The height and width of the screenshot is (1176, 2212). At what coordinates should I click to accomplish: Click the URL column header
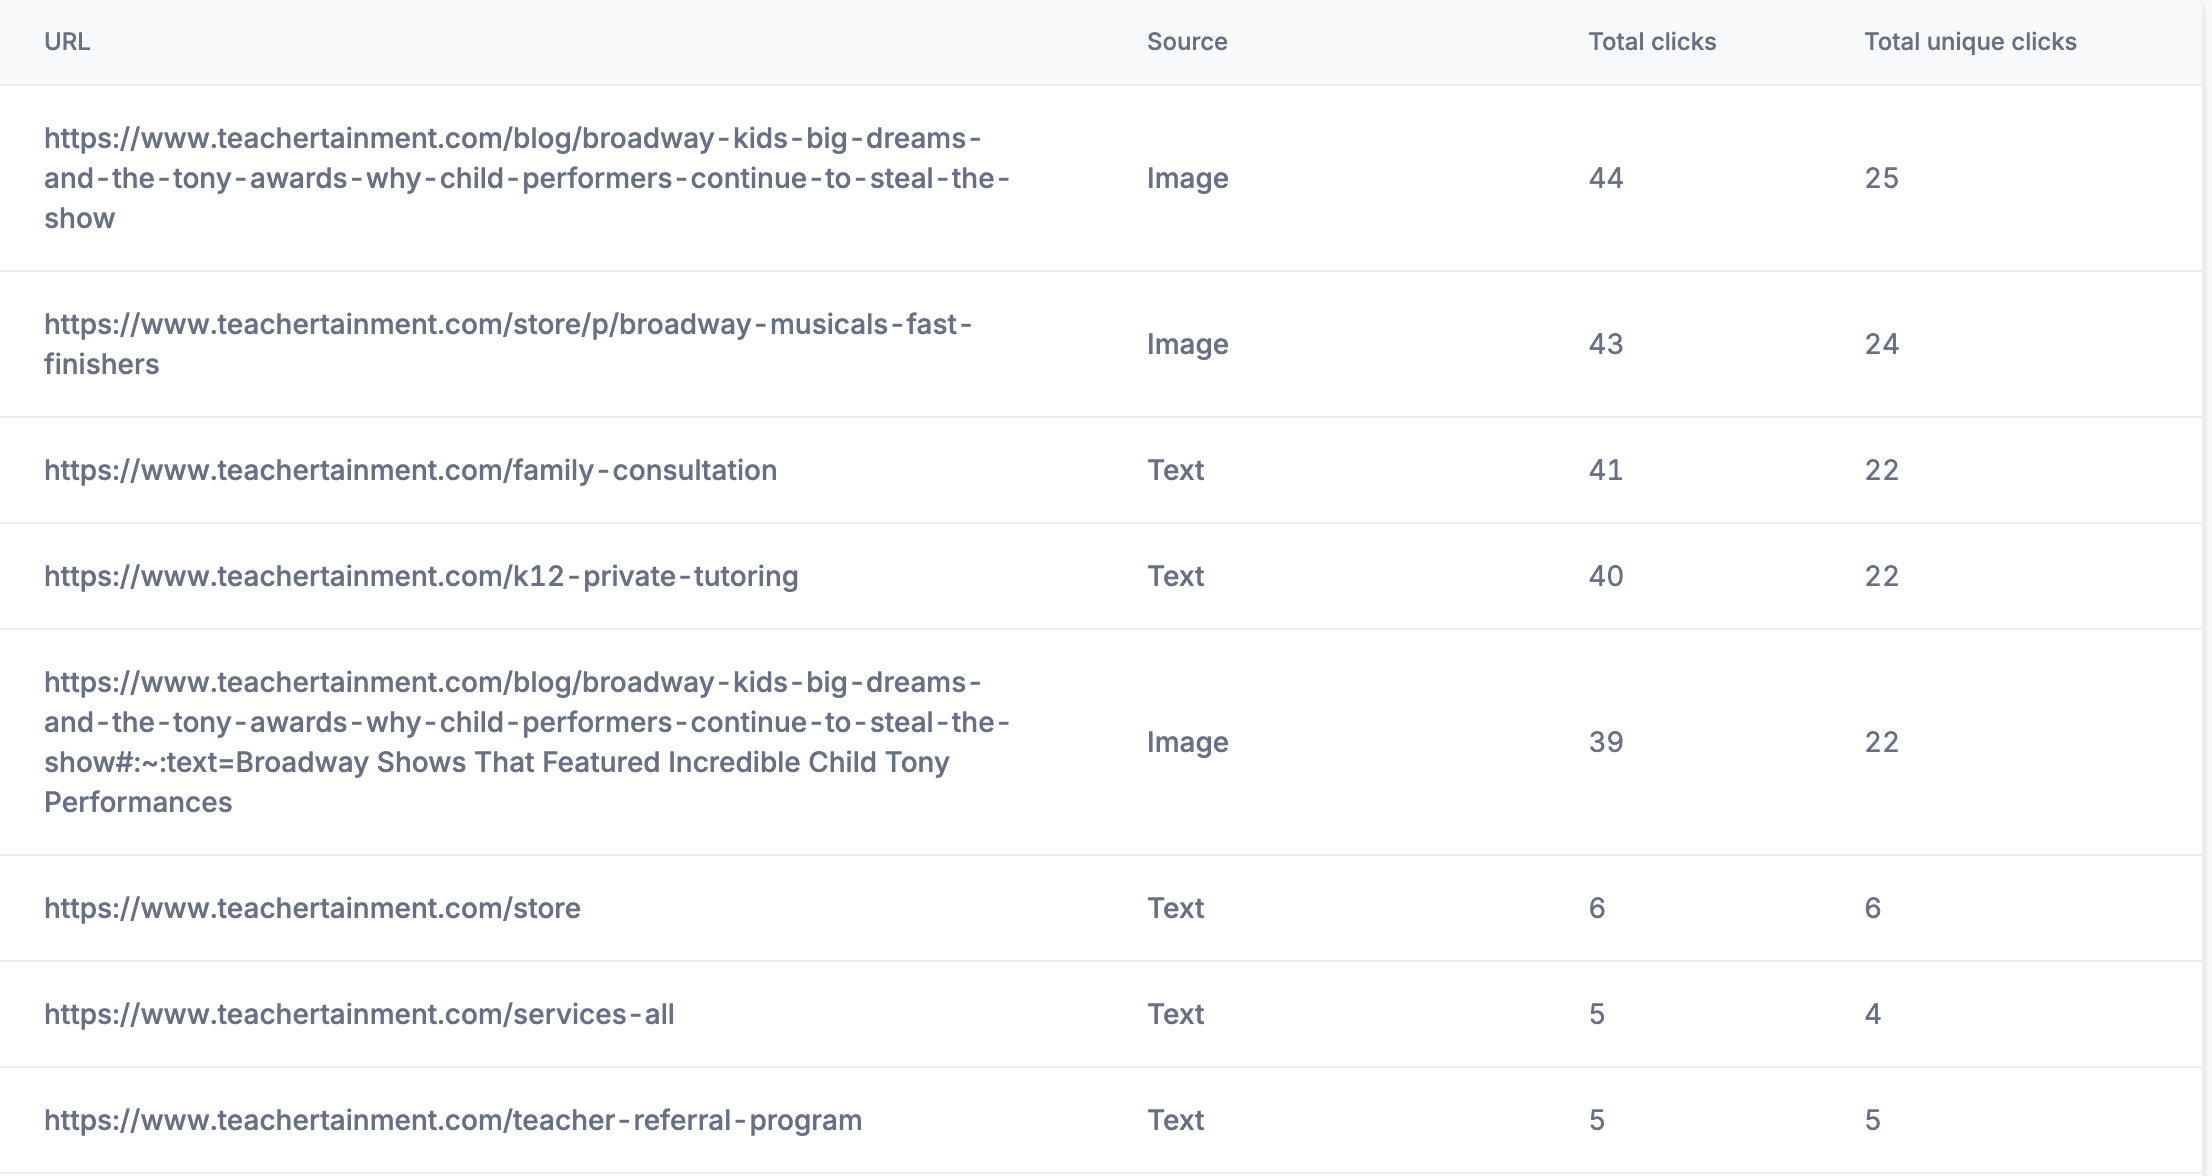pos(67,42)
